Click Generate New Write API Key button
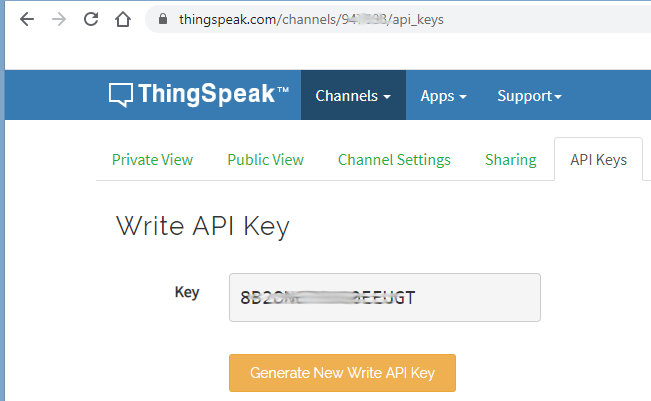The image size is (651, 401). (342, 373)
